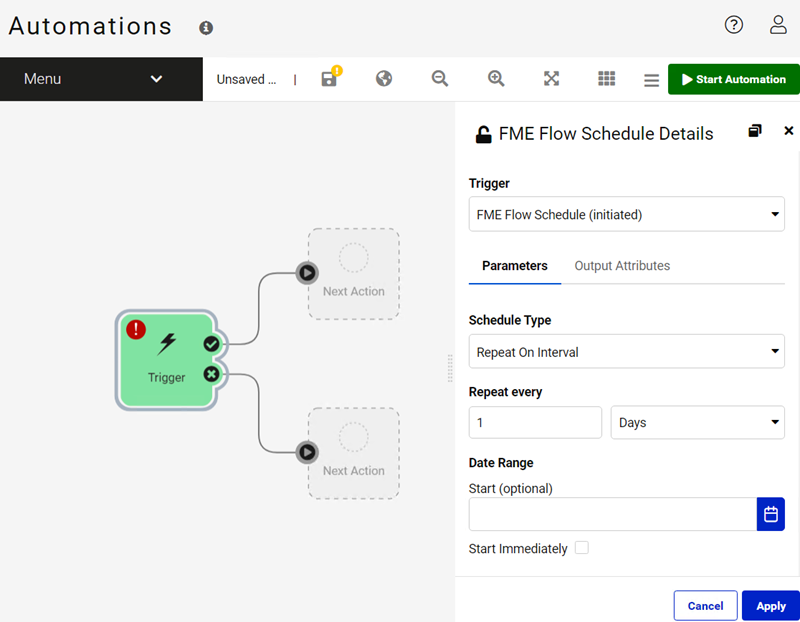Click the Start Automation button
Screen dimensions: 800x622
click(x=734, y=79)
